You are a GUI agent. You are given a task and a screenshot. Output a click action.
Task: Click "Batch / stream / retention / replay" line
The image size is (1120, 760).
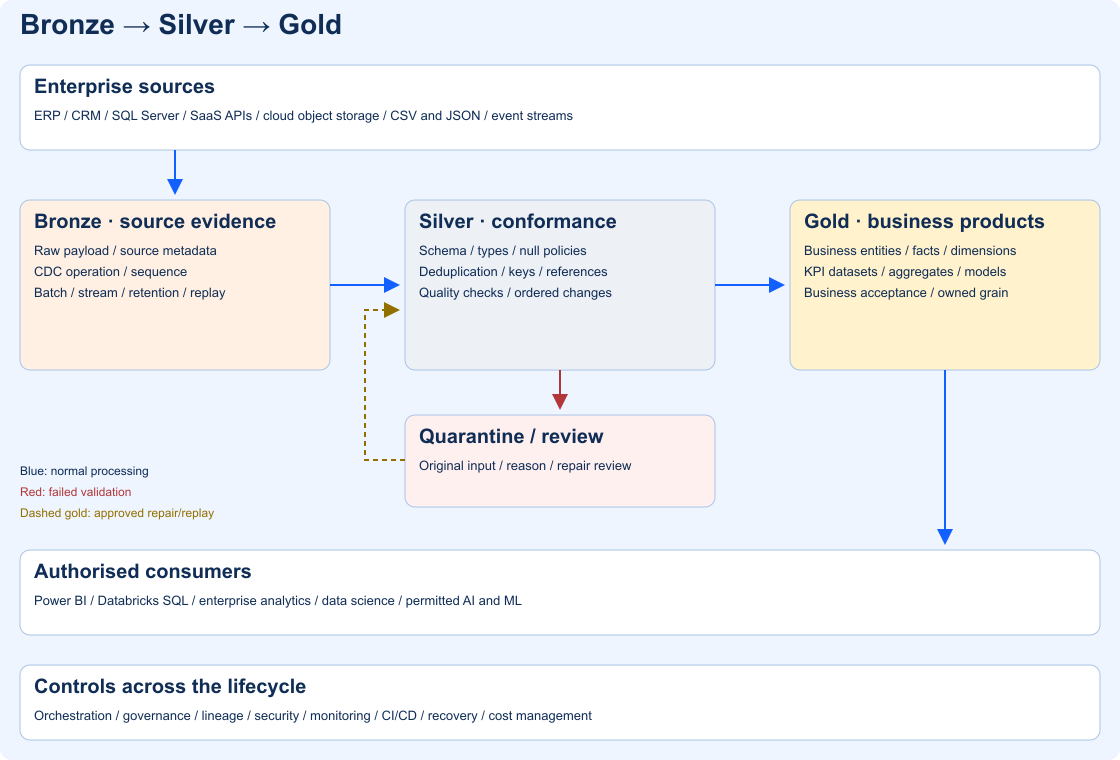(x=130, y=293)
